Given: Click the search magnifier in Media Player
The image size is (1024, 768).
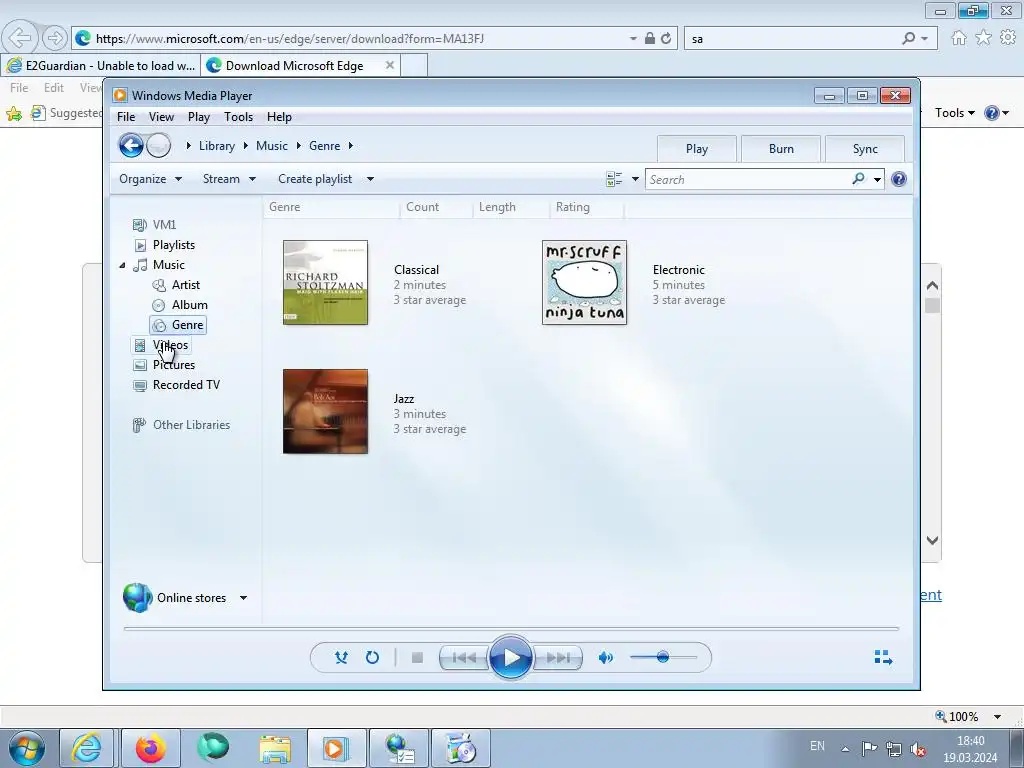Looking at the screenshot, I should tap(858, 178).
